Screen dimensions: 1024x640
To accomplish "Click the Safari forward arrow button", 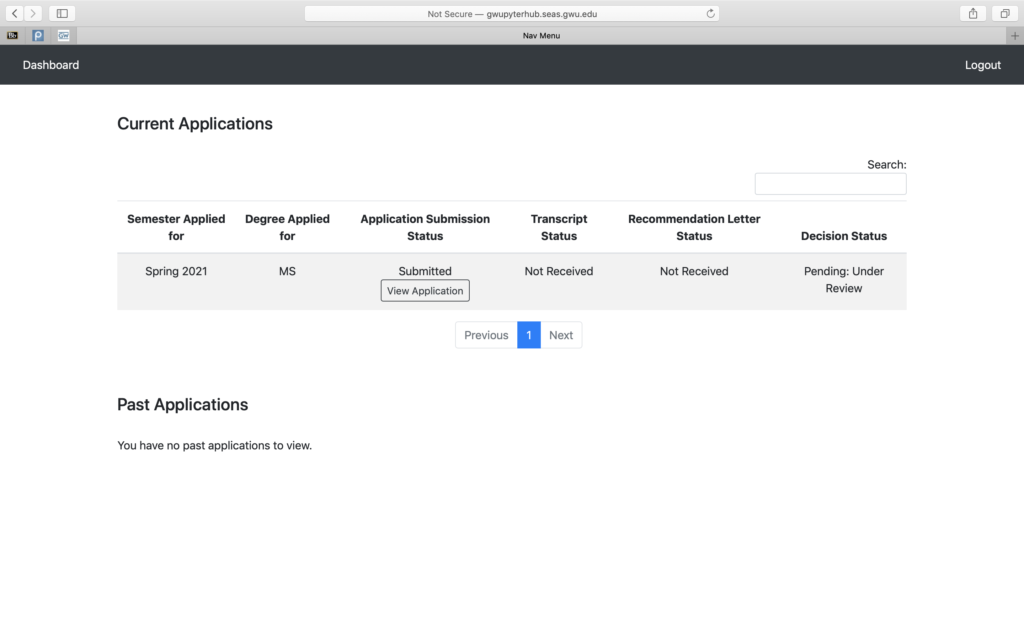I will coord(34,13).
